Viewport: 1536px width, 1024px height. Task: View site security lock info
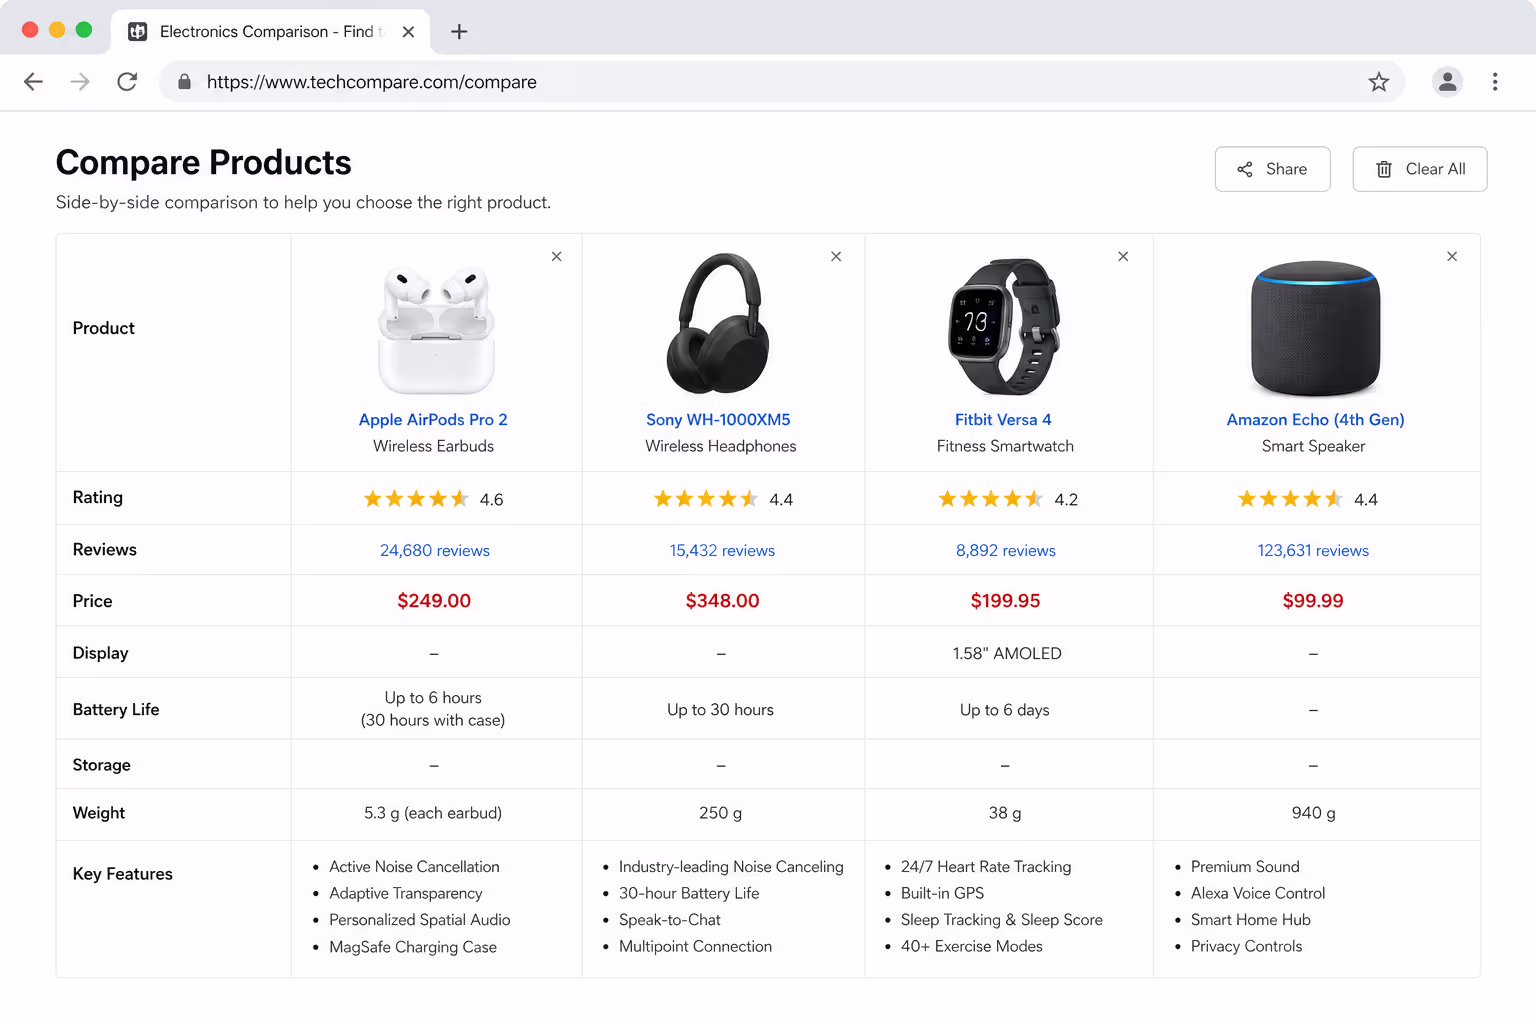(184, 82)
